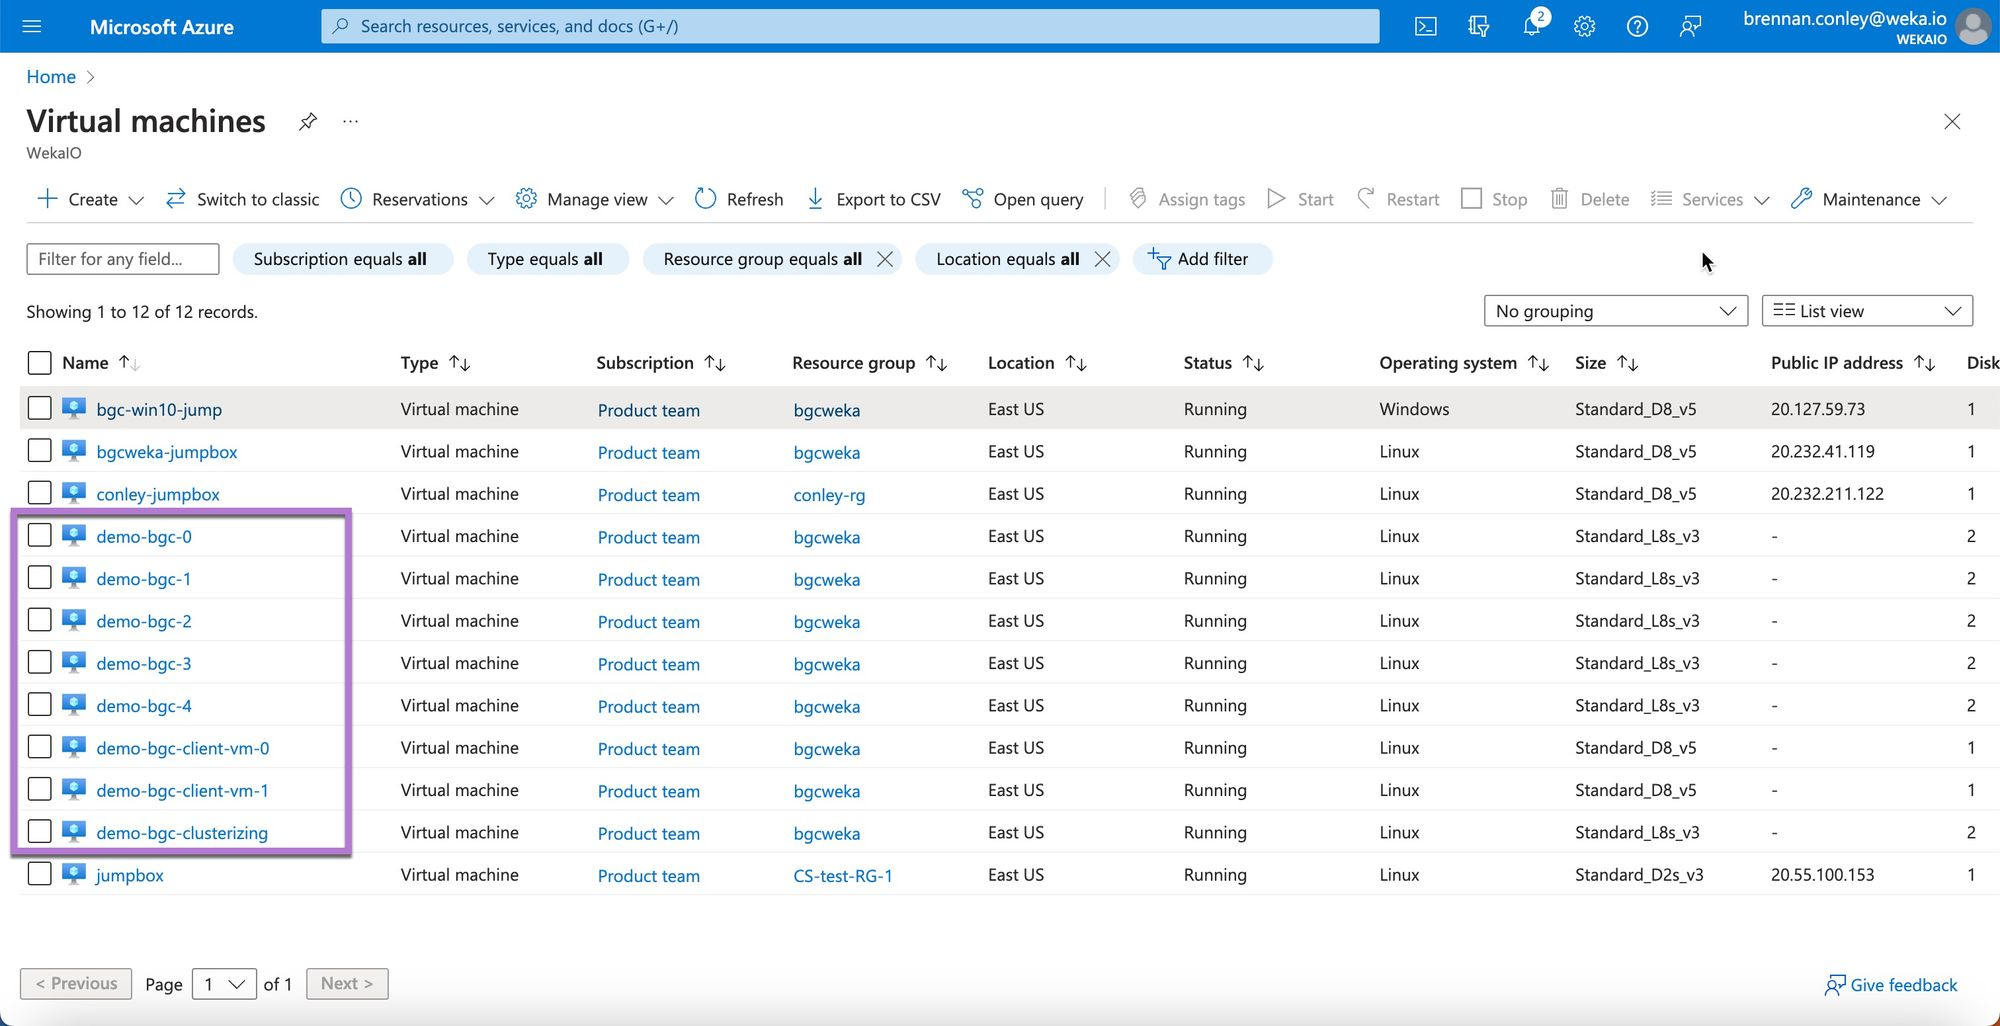Click the Add filter button
This screenshot has height=1026, width=2000.
[1201, 259]
